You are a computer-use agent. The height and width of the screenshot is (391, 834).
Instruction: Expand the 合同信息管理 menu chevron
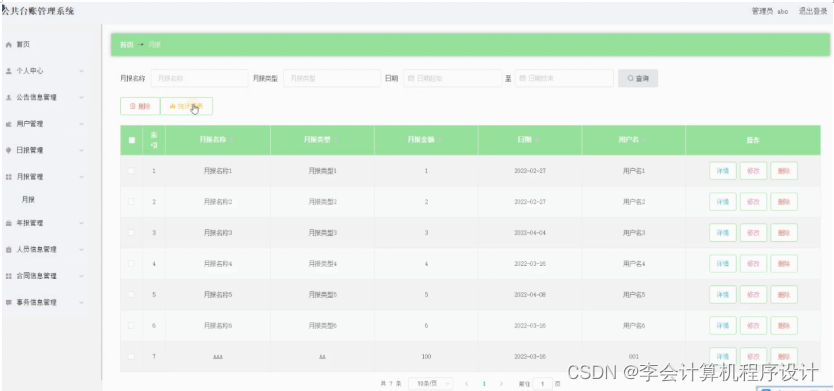(81, 276)
